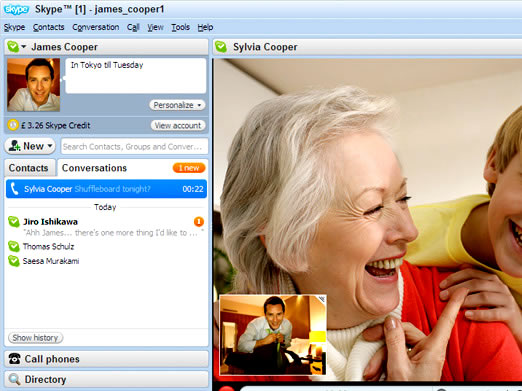Click the telephone icon beside Call phones
The width and height of the screenshot is (522, 391).
pos(14,359)
